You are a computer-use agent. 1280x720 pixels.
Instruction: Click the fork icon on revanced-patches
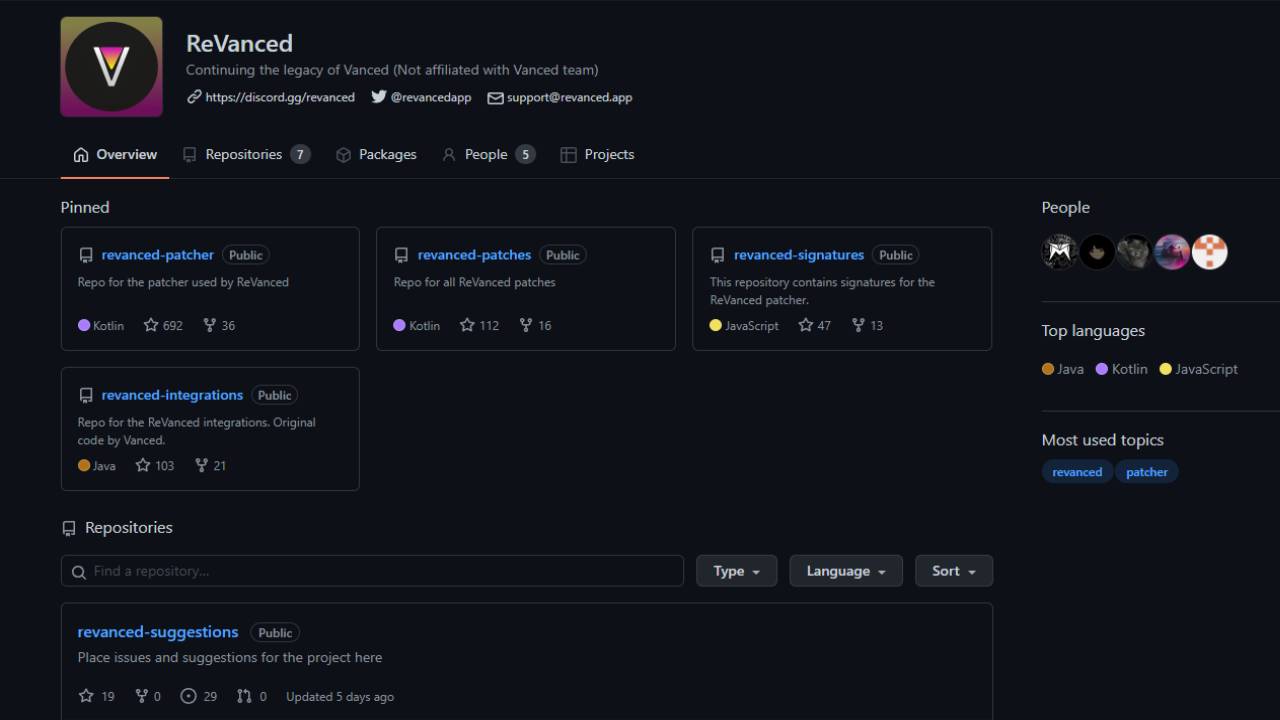pyautogui.click(x=526, y=325)
